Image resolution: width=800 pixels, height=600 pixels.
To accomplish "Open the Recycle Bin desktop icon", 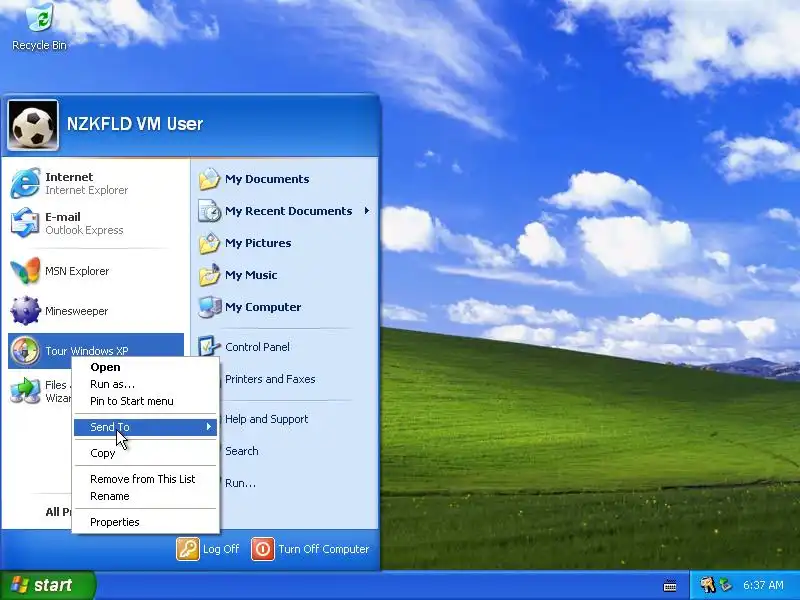I will [40, 18].
